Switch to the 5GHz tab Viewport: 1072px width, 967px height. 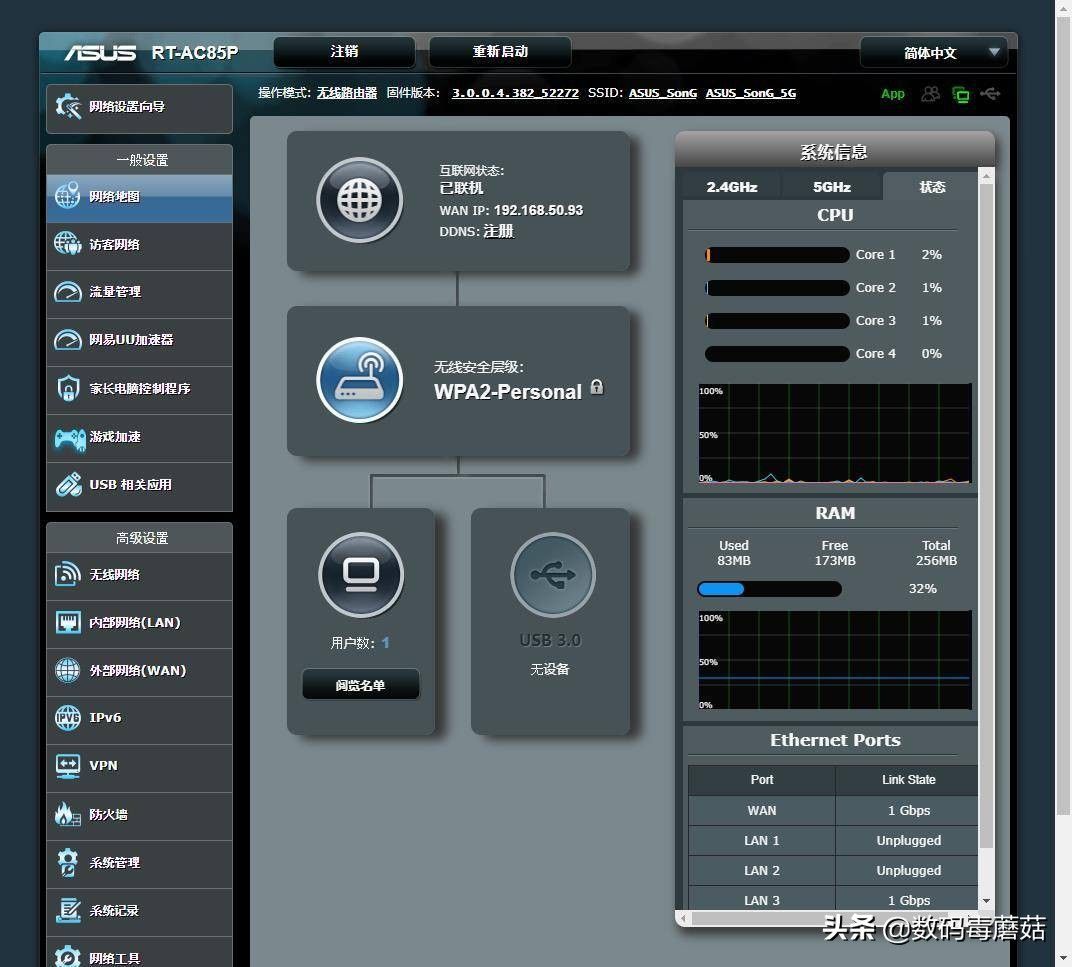click(832, 187)
